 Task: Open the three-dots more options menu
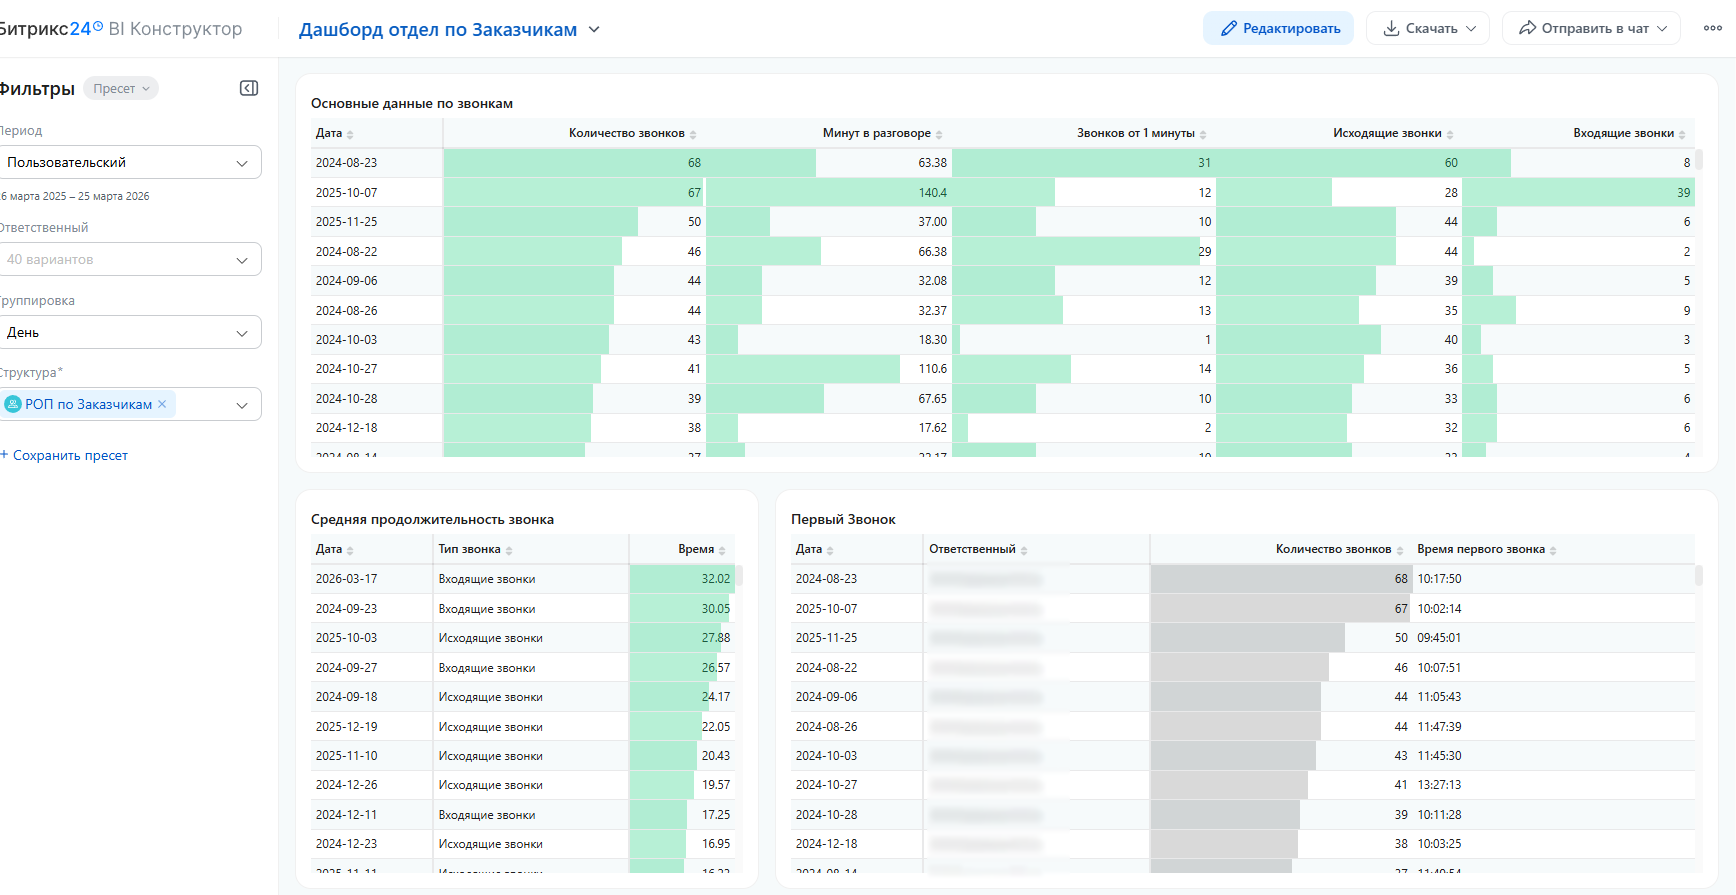click(1713, 28)
